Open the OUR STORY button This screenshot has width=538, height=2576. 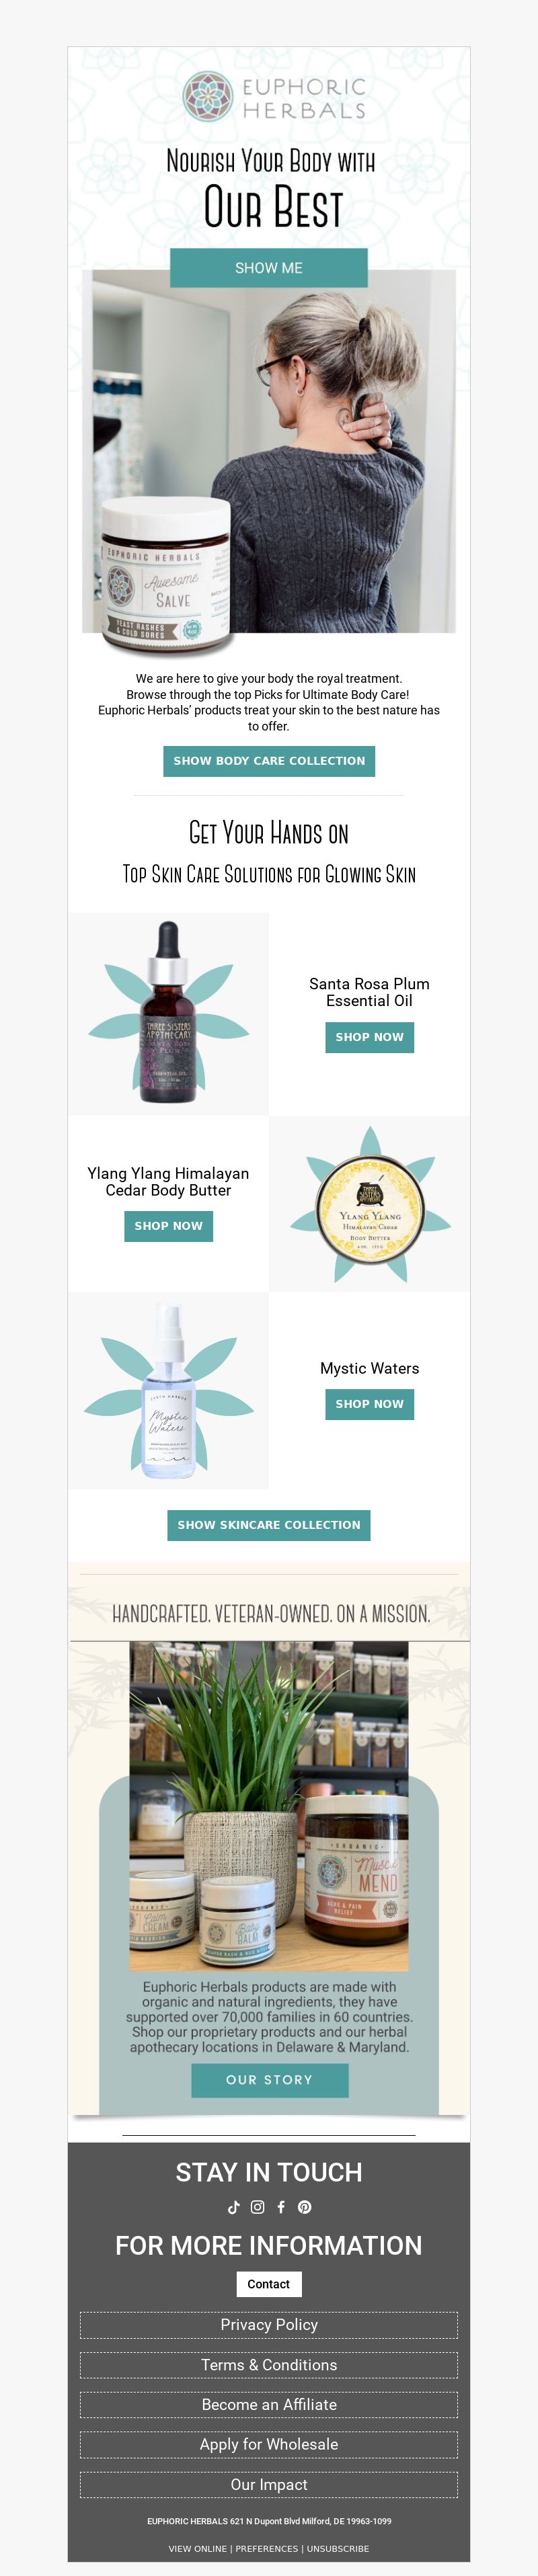[270, 2080]
